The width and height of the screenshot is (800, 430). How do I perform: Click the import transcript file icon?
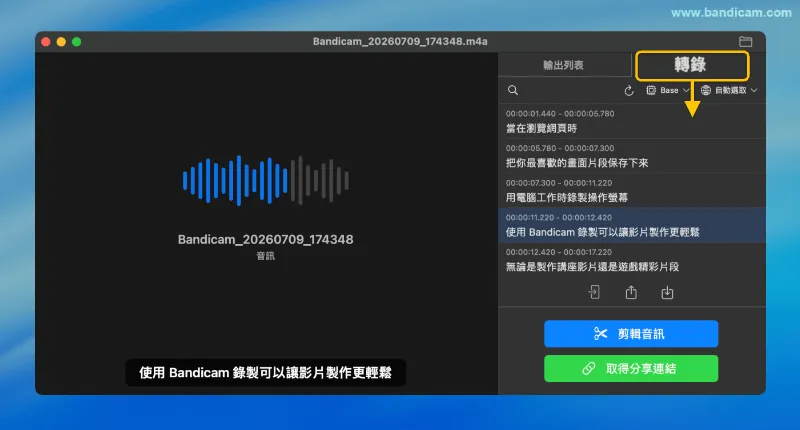click(594, 292)
